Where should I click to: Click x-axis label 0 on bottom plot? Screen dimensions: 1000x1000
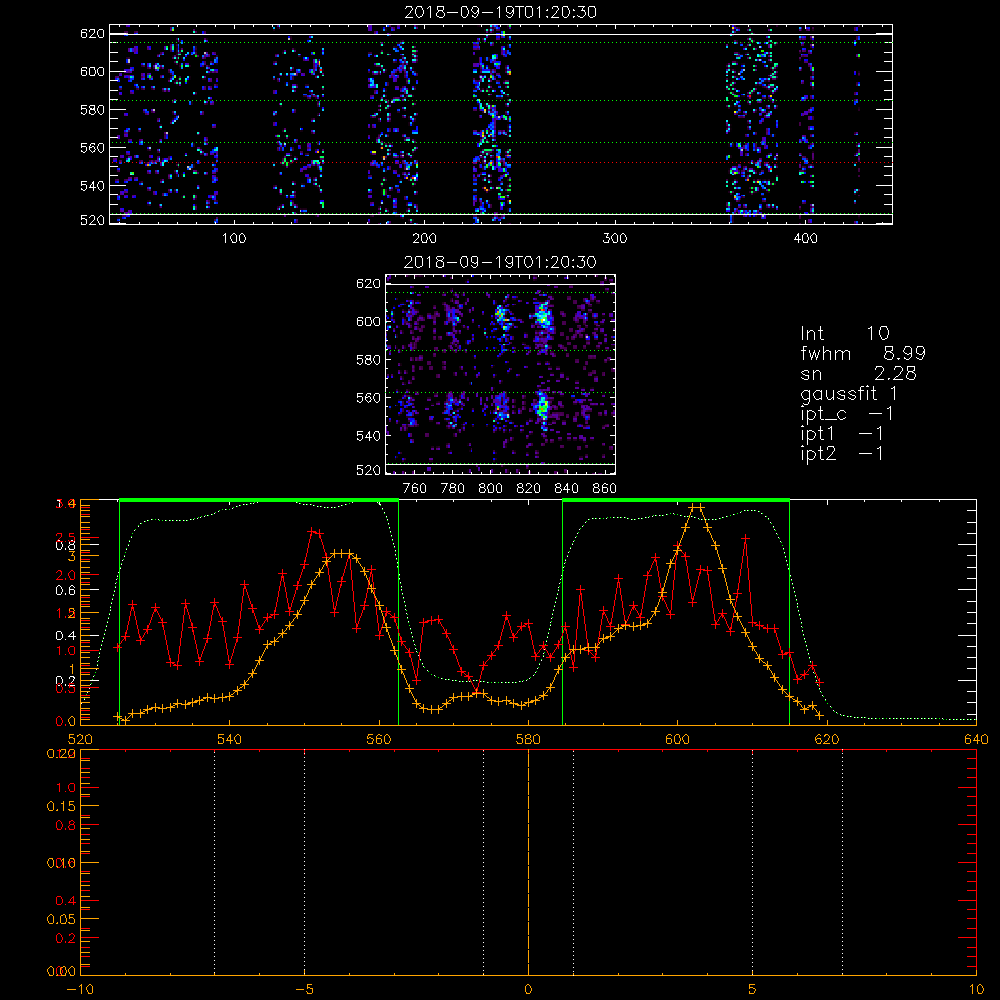(528, 990)
